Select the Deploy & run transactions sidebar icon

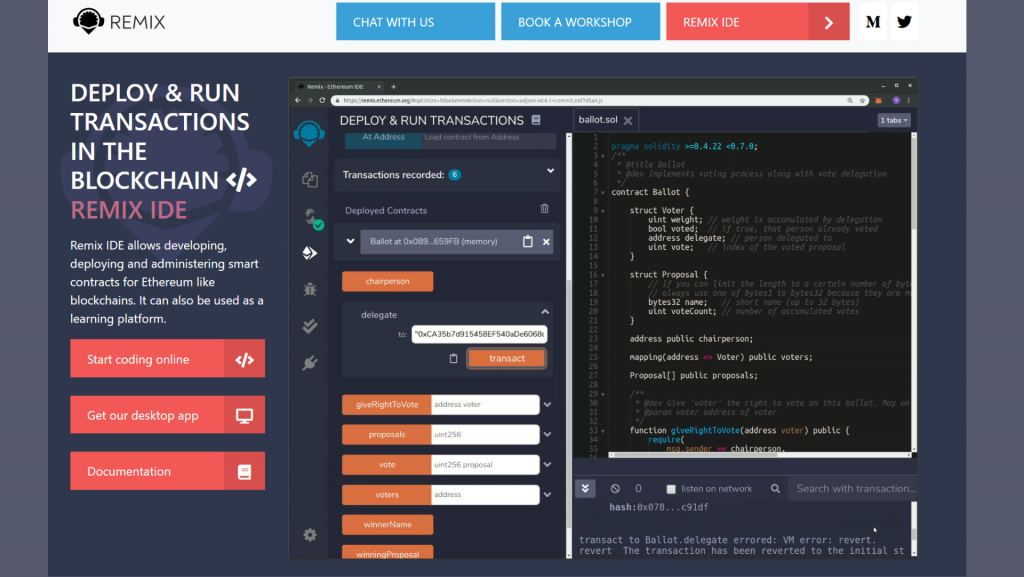(310, 253)
